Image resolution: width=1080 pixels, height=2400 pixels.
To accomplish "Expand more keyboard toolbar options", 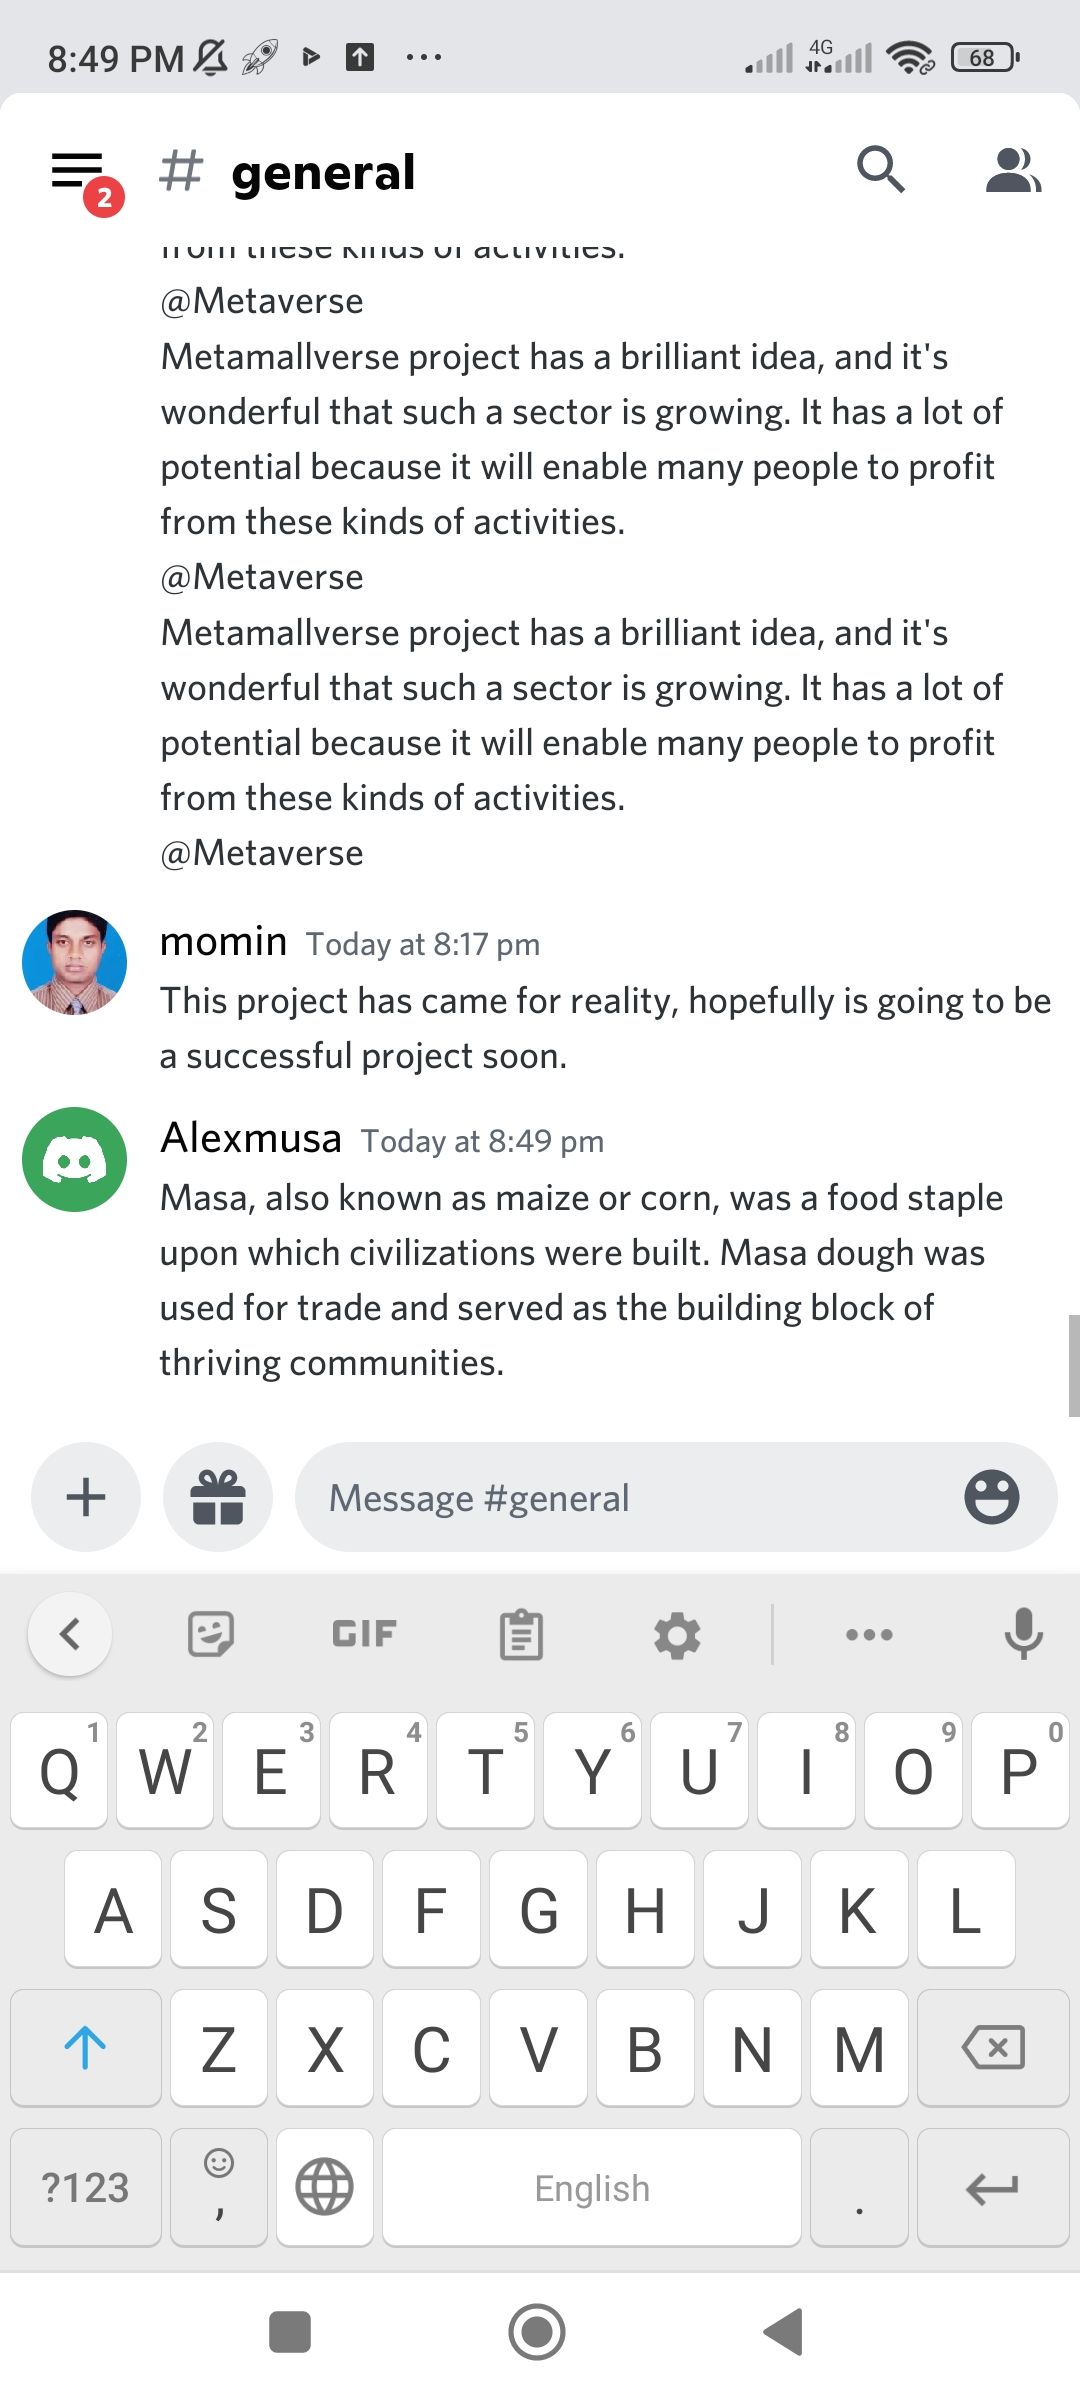I will (869, 1634).
